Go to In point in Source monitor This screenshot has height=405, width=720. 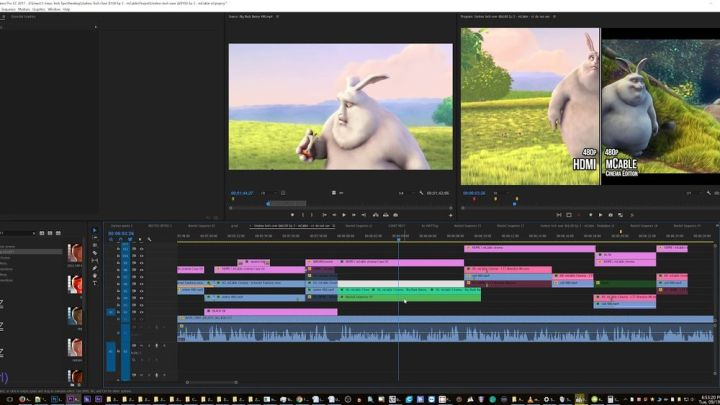point(324,215)
